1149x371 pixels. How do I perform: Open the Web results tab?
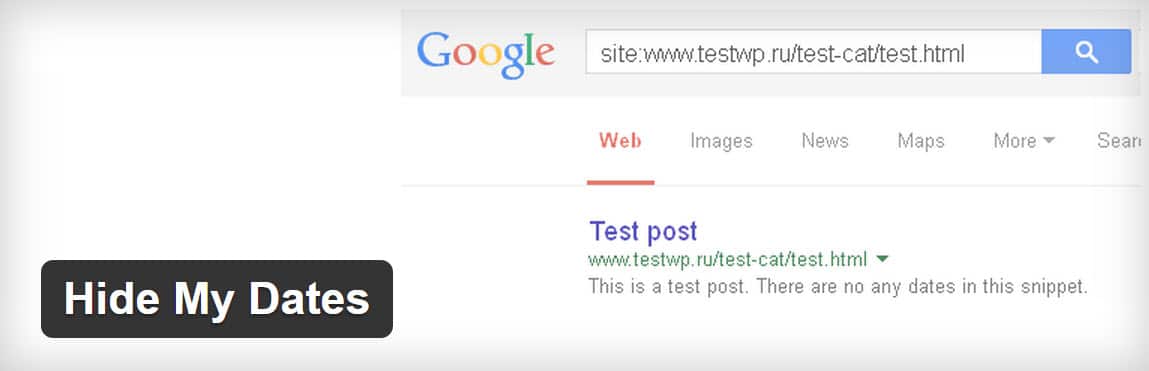(x=620, y=141)
